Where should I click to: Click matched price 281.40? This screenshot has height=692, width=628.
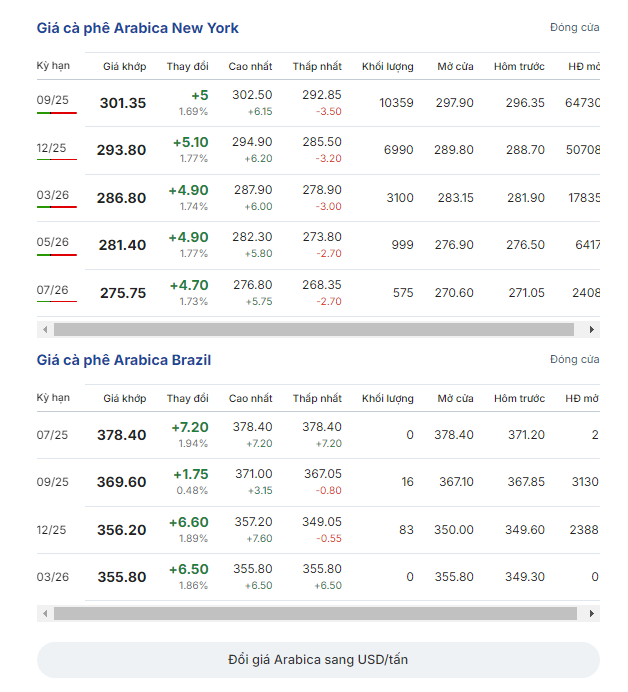[122, 245]
